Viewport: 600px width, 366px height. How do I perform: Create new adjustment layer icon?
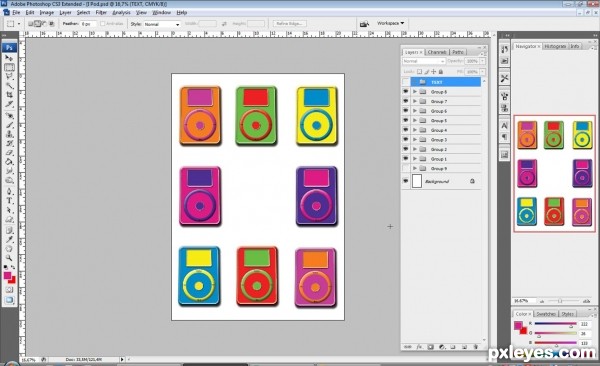[x=442, y=347]
